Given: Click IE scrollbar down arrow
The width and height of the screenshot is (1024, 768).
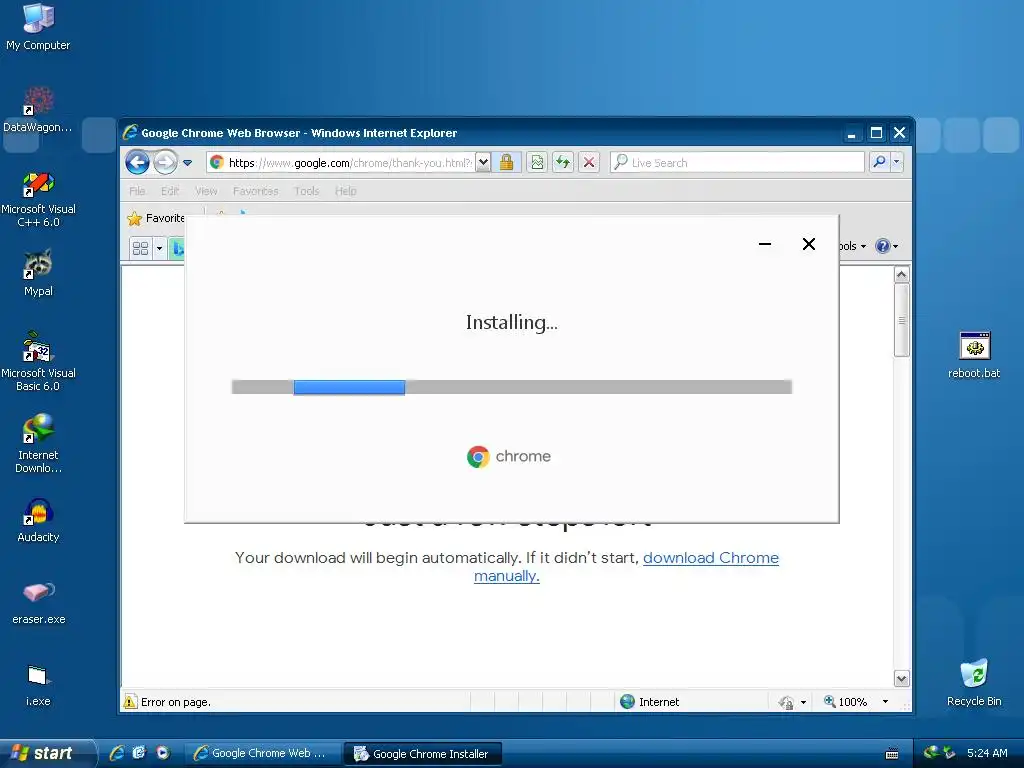Looking at the screenshot, I should click(x=901, y=679).
